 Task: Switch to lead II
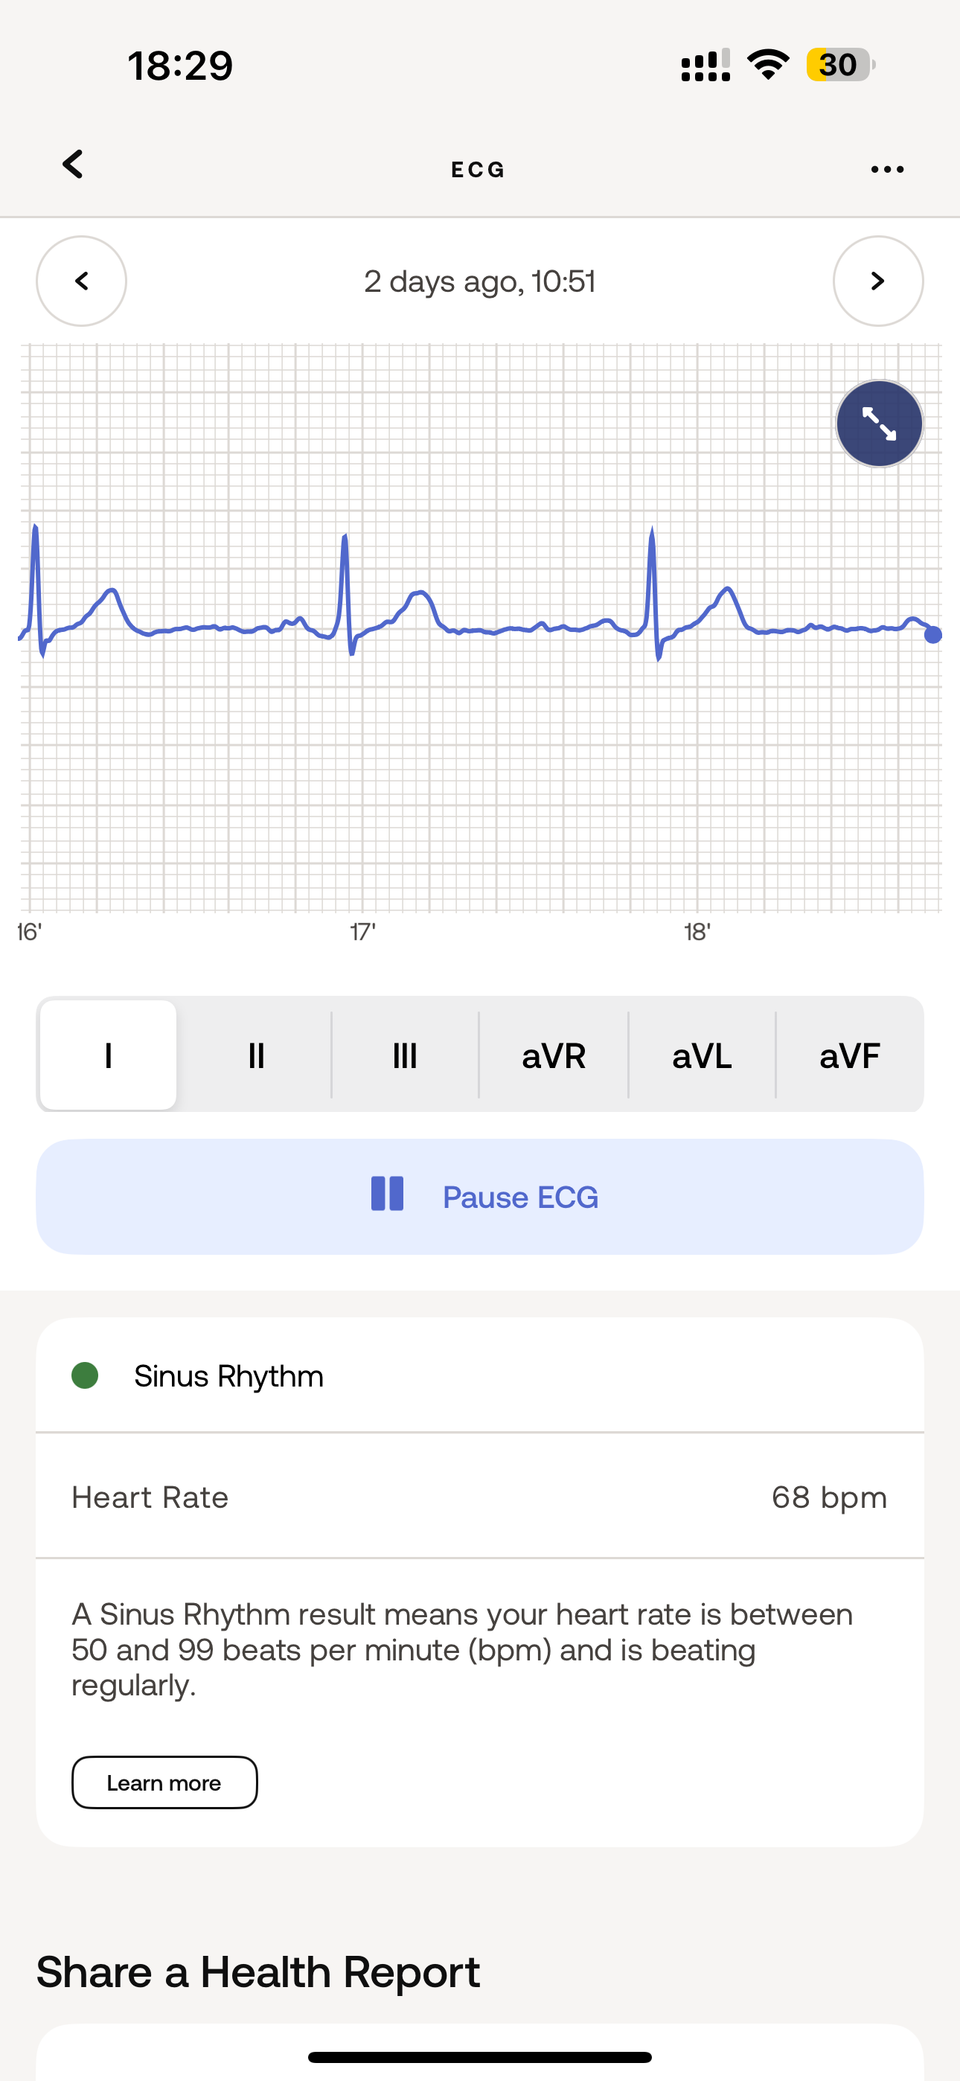click(256, 1055)
